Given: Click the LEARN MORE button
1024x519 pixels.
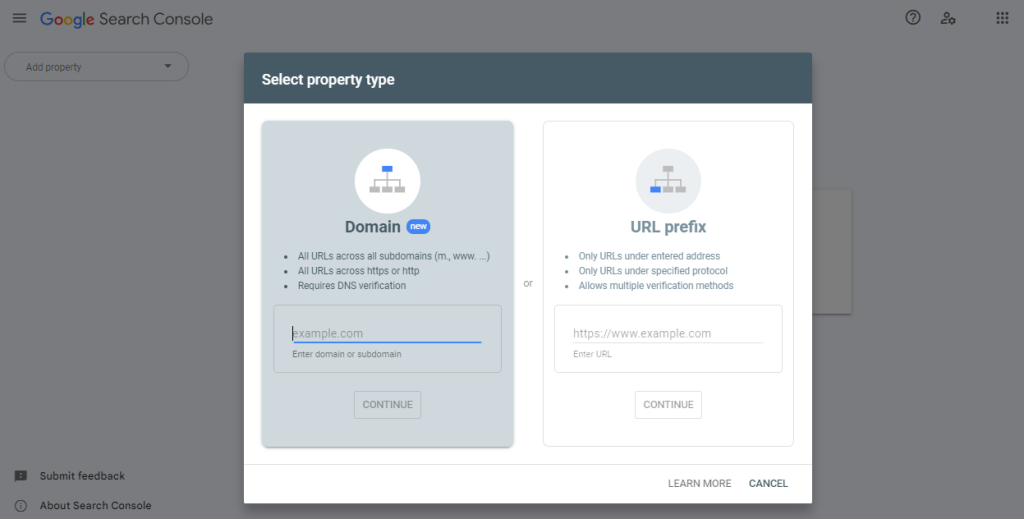Looking at the screenshot, I should (699, 484).
